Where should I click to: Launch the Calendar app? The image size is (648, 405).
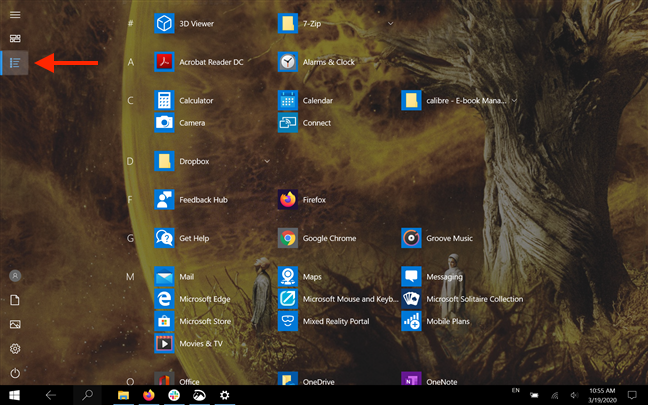[305, 100]
